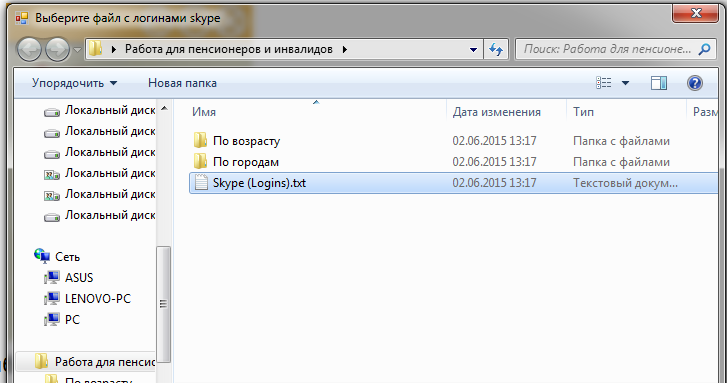This screenshot has width=727, height=383.
Task: Click the ASUS computer icon
Action: coord(52,277)
